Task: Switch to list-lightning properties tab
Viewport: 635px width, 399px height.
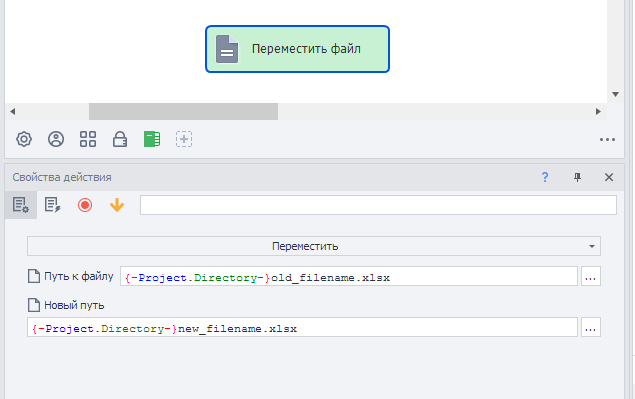Action: 53,205
